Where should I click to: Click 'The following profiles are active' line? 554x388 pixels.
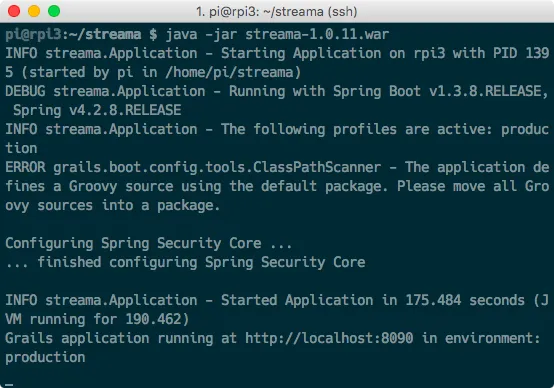(x=277, y=129)
